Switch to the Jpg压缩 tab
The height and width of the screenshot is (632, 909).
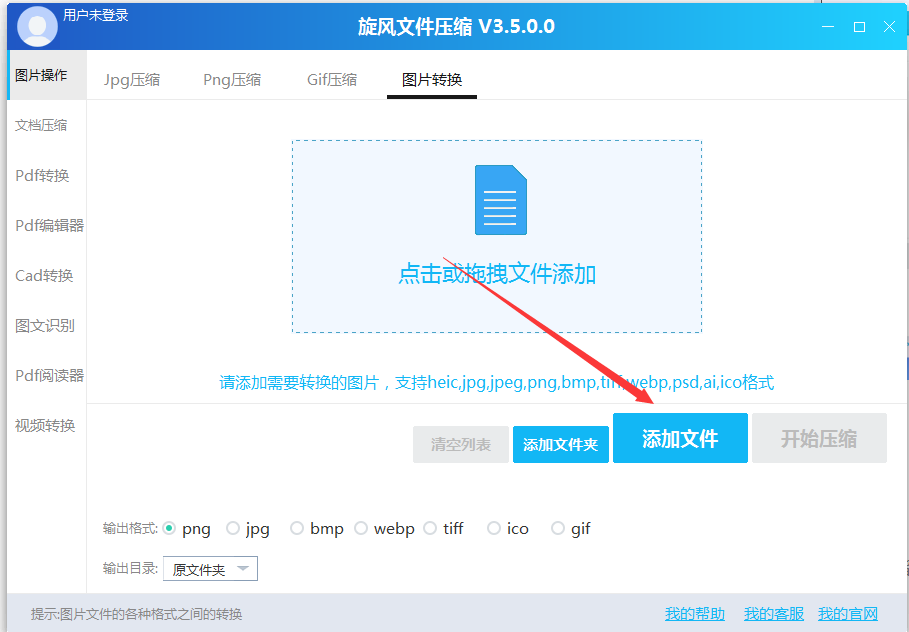[x=131, y=78]
